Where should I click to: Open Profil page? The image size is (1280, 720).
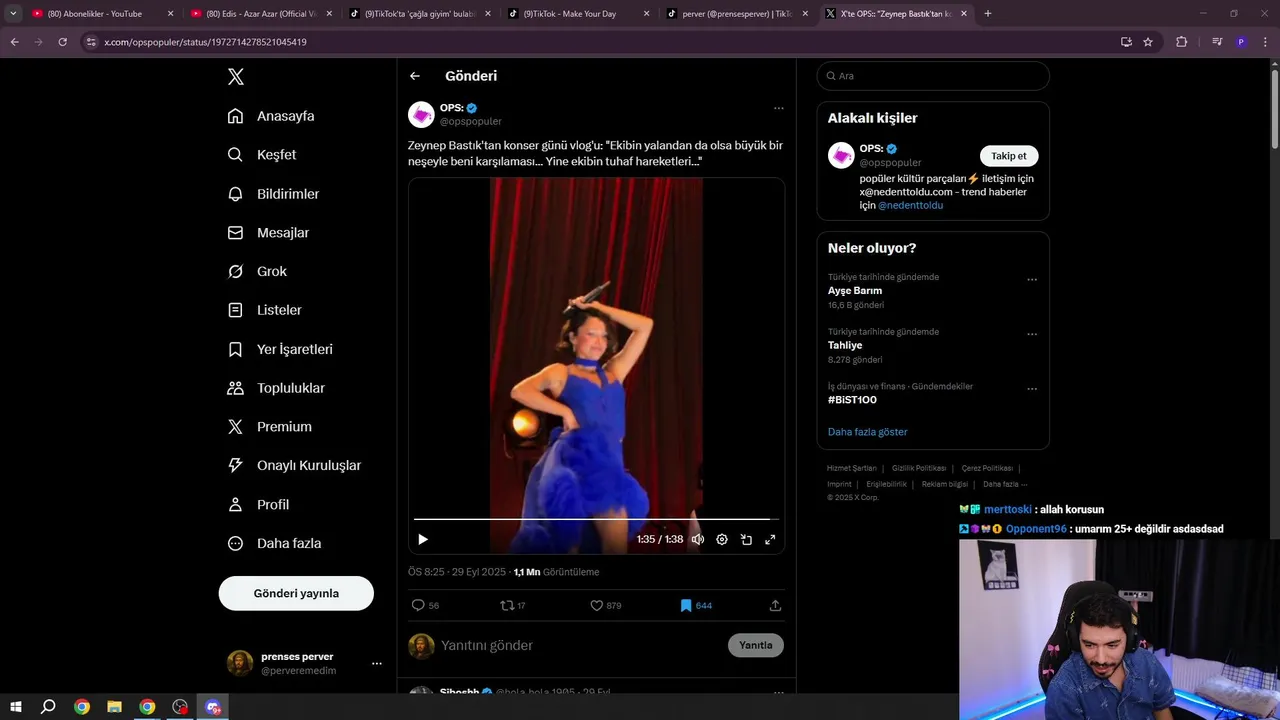[258, 504]
